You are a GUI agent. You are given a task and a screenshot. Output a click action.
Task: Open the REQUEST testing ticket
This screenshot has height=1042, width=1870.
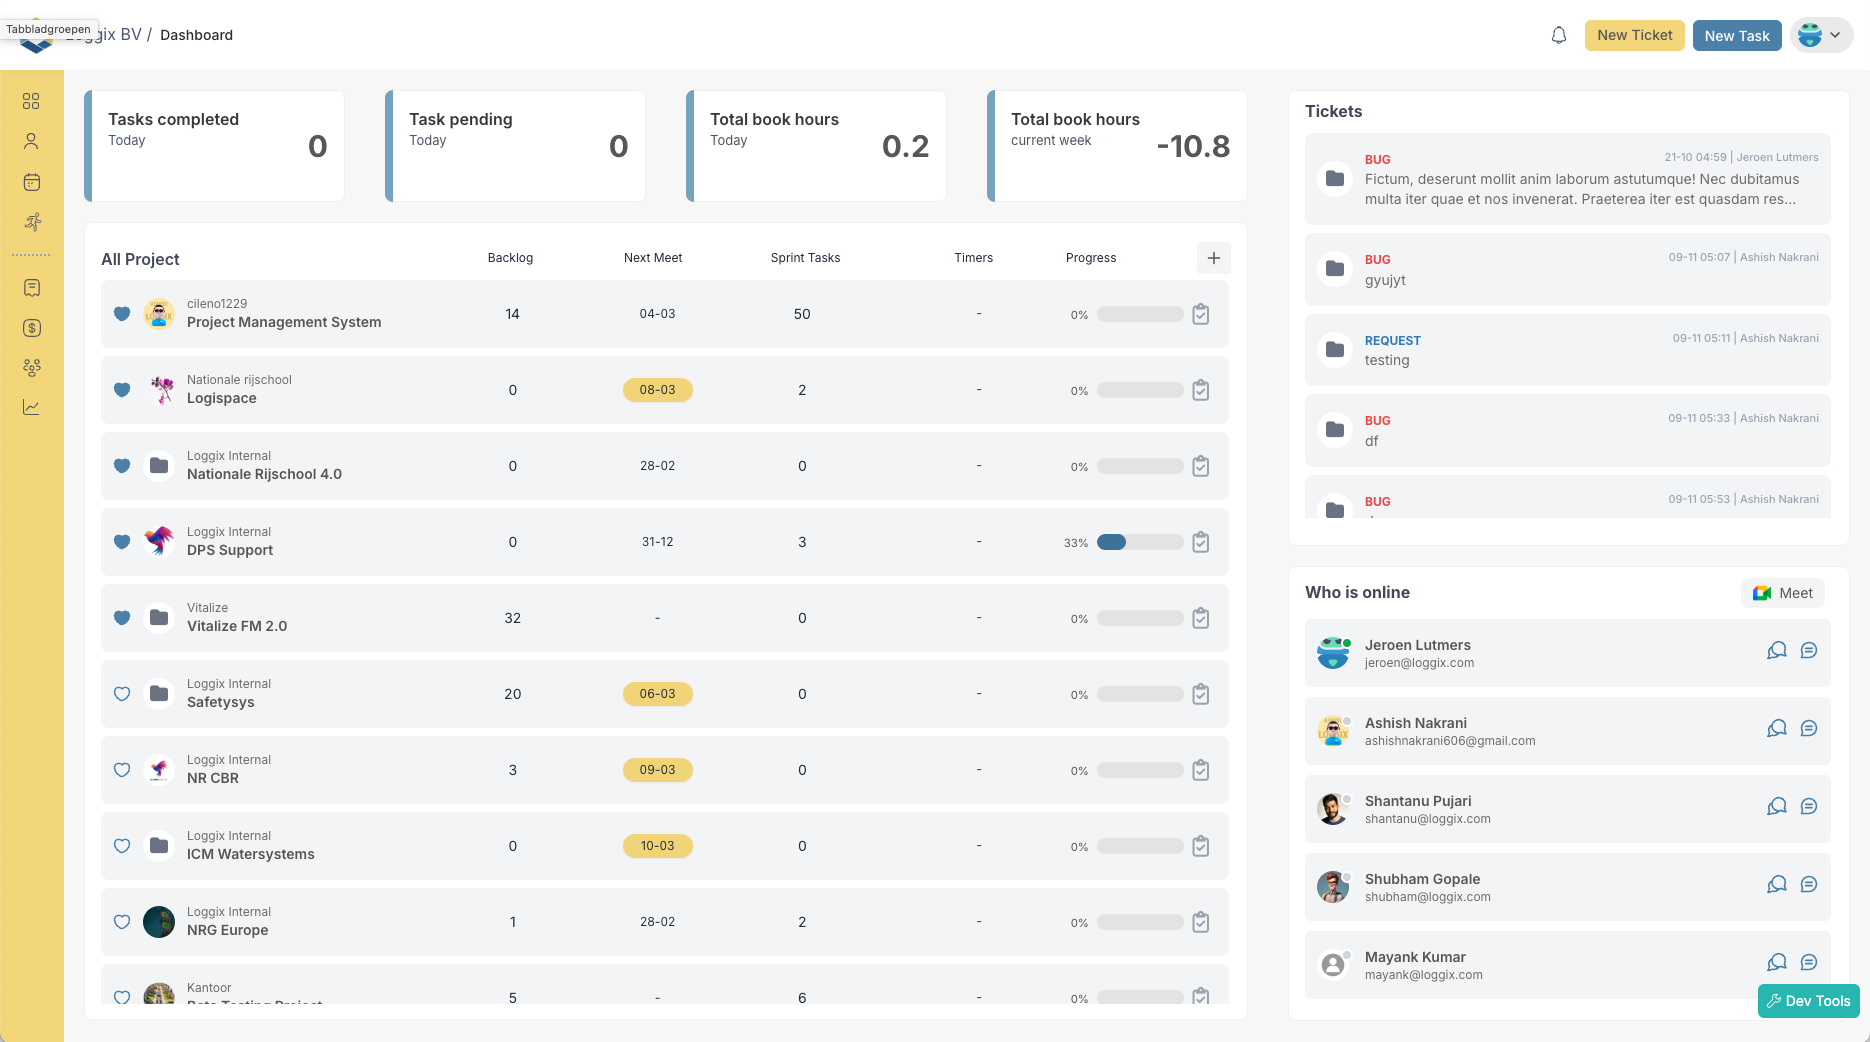[x=1566, y=350]
